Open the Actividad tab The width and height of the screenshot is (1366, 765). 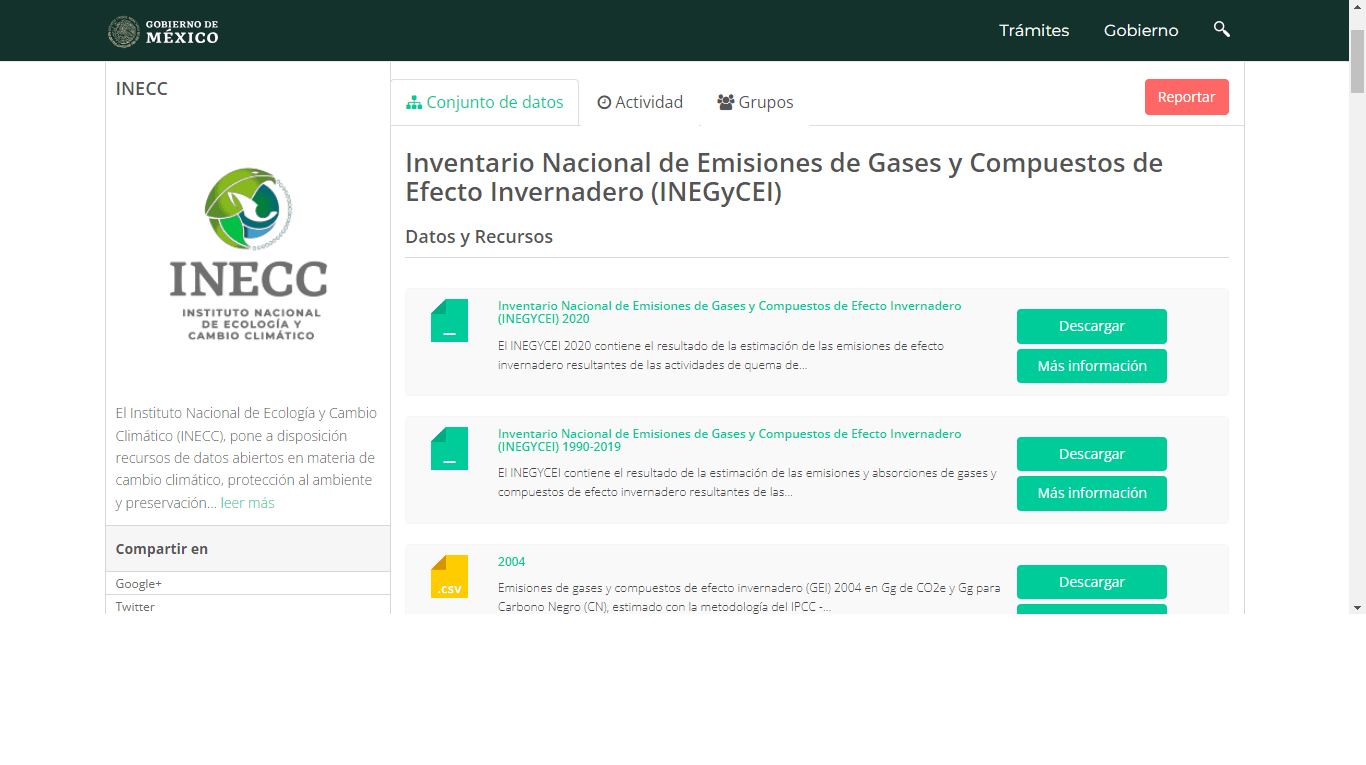[x=640, y=102]
